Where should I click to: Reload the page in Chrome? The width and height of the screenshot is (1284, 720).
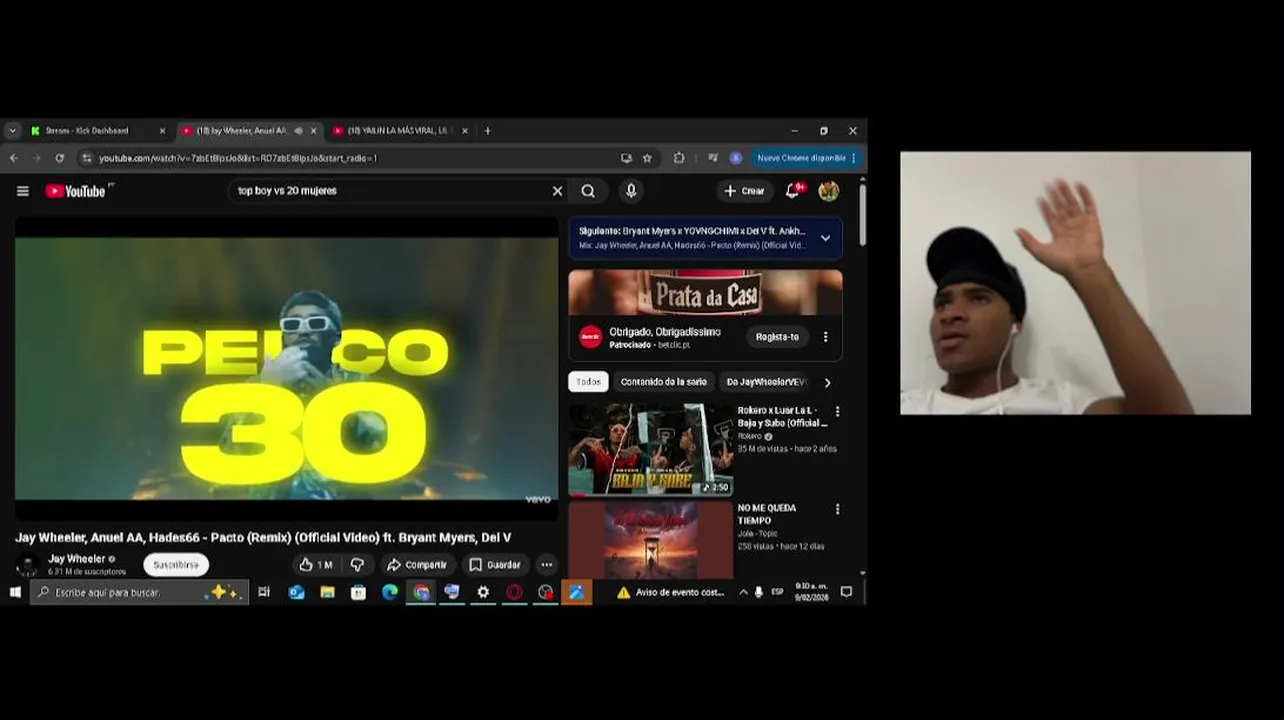[59, 158]
